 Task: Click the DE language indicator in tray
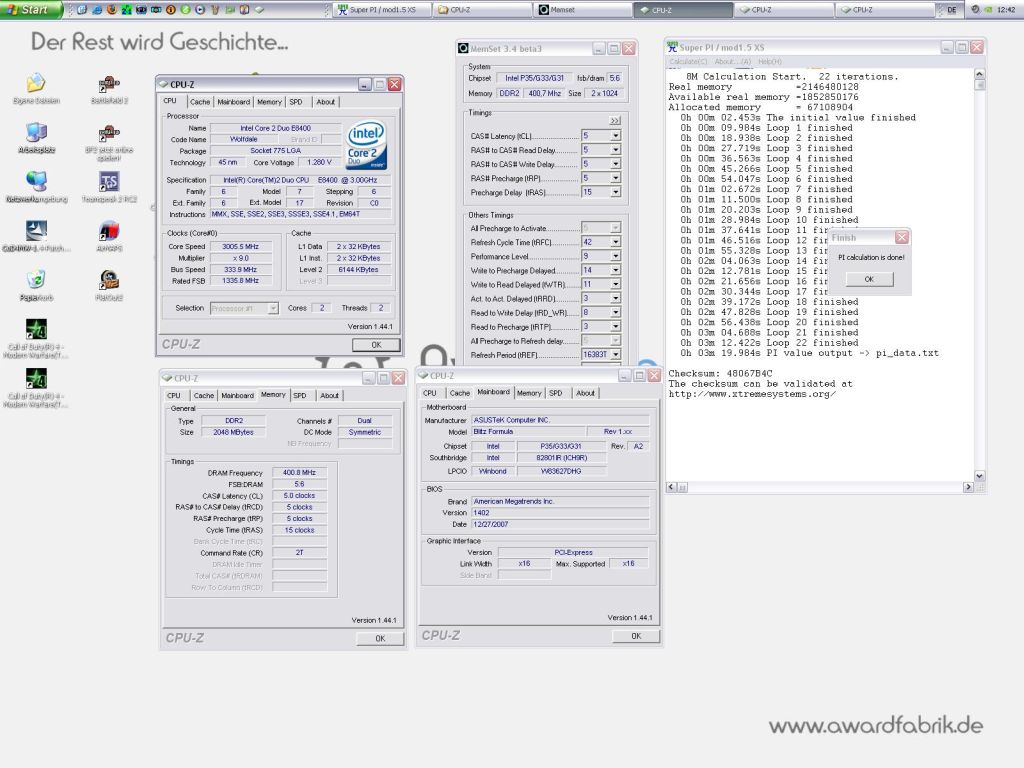(x=952, y=10)
